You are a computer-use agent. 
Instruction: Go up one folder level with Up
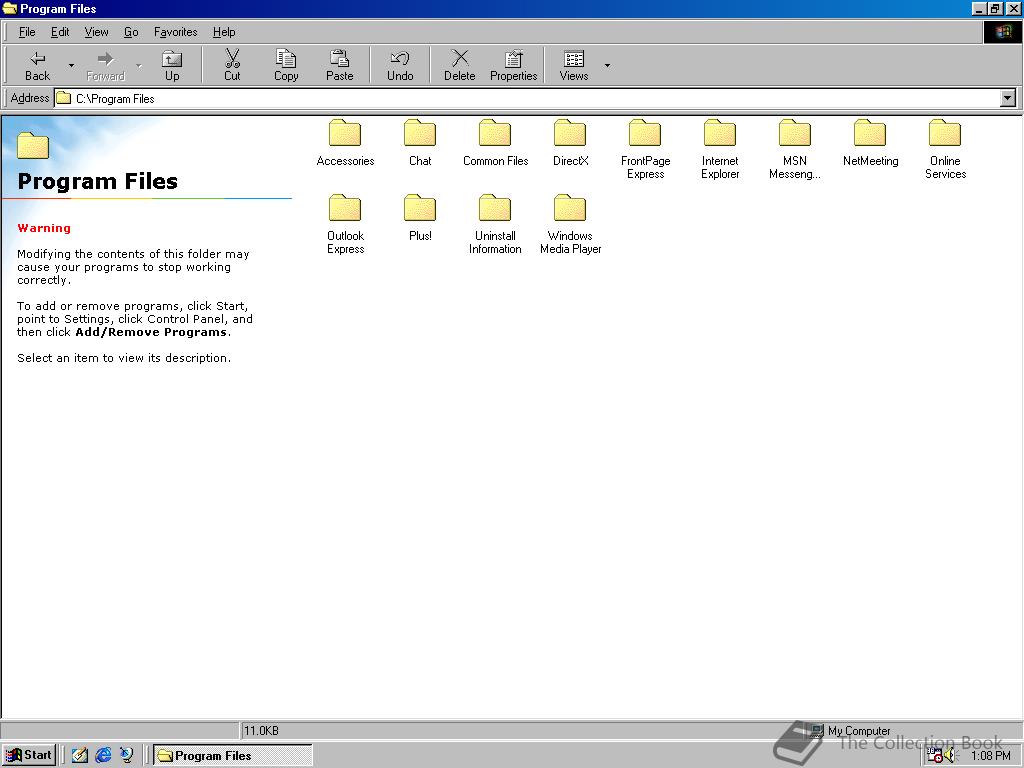pyautogui.click(x=172, y=65)
